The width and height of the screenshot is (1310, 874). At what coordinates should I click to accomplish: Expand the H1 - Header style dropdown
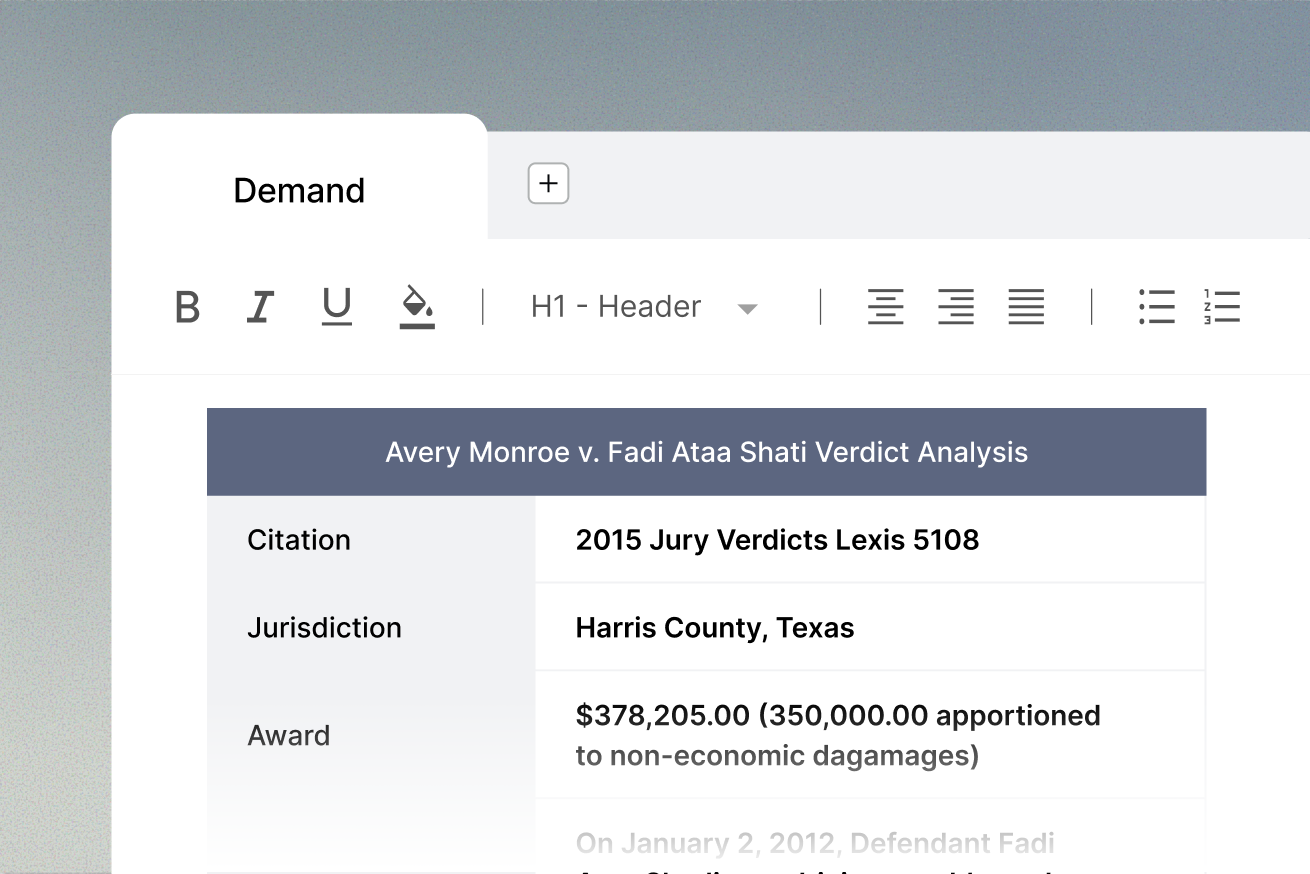[746, 308]
